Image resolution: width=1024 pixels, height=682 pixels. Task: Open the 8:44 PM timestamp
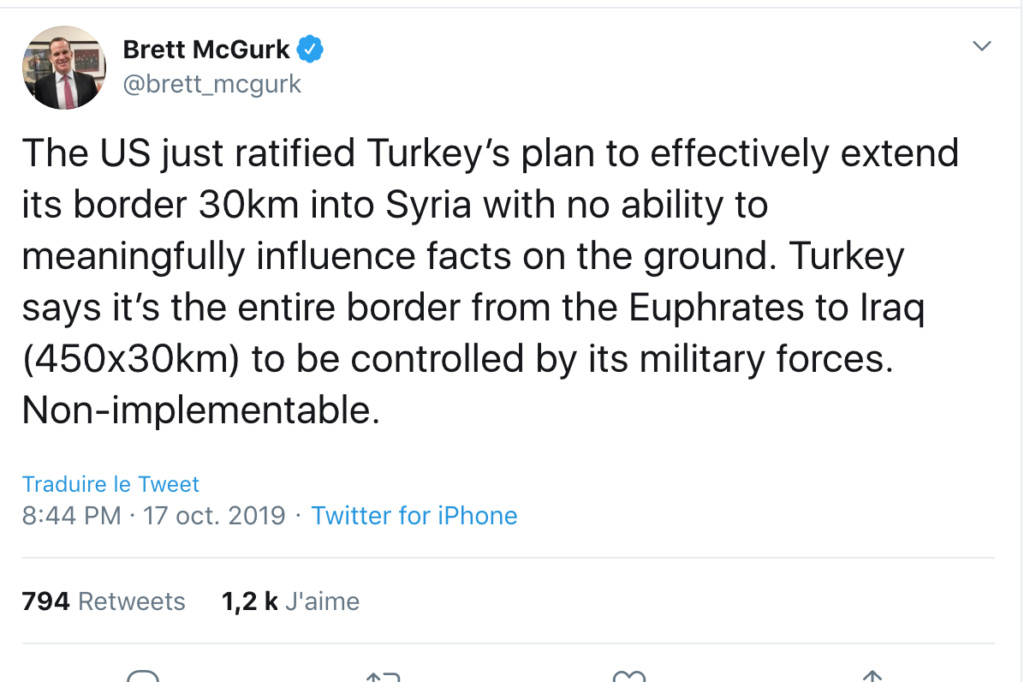click(x=72, y=515)
